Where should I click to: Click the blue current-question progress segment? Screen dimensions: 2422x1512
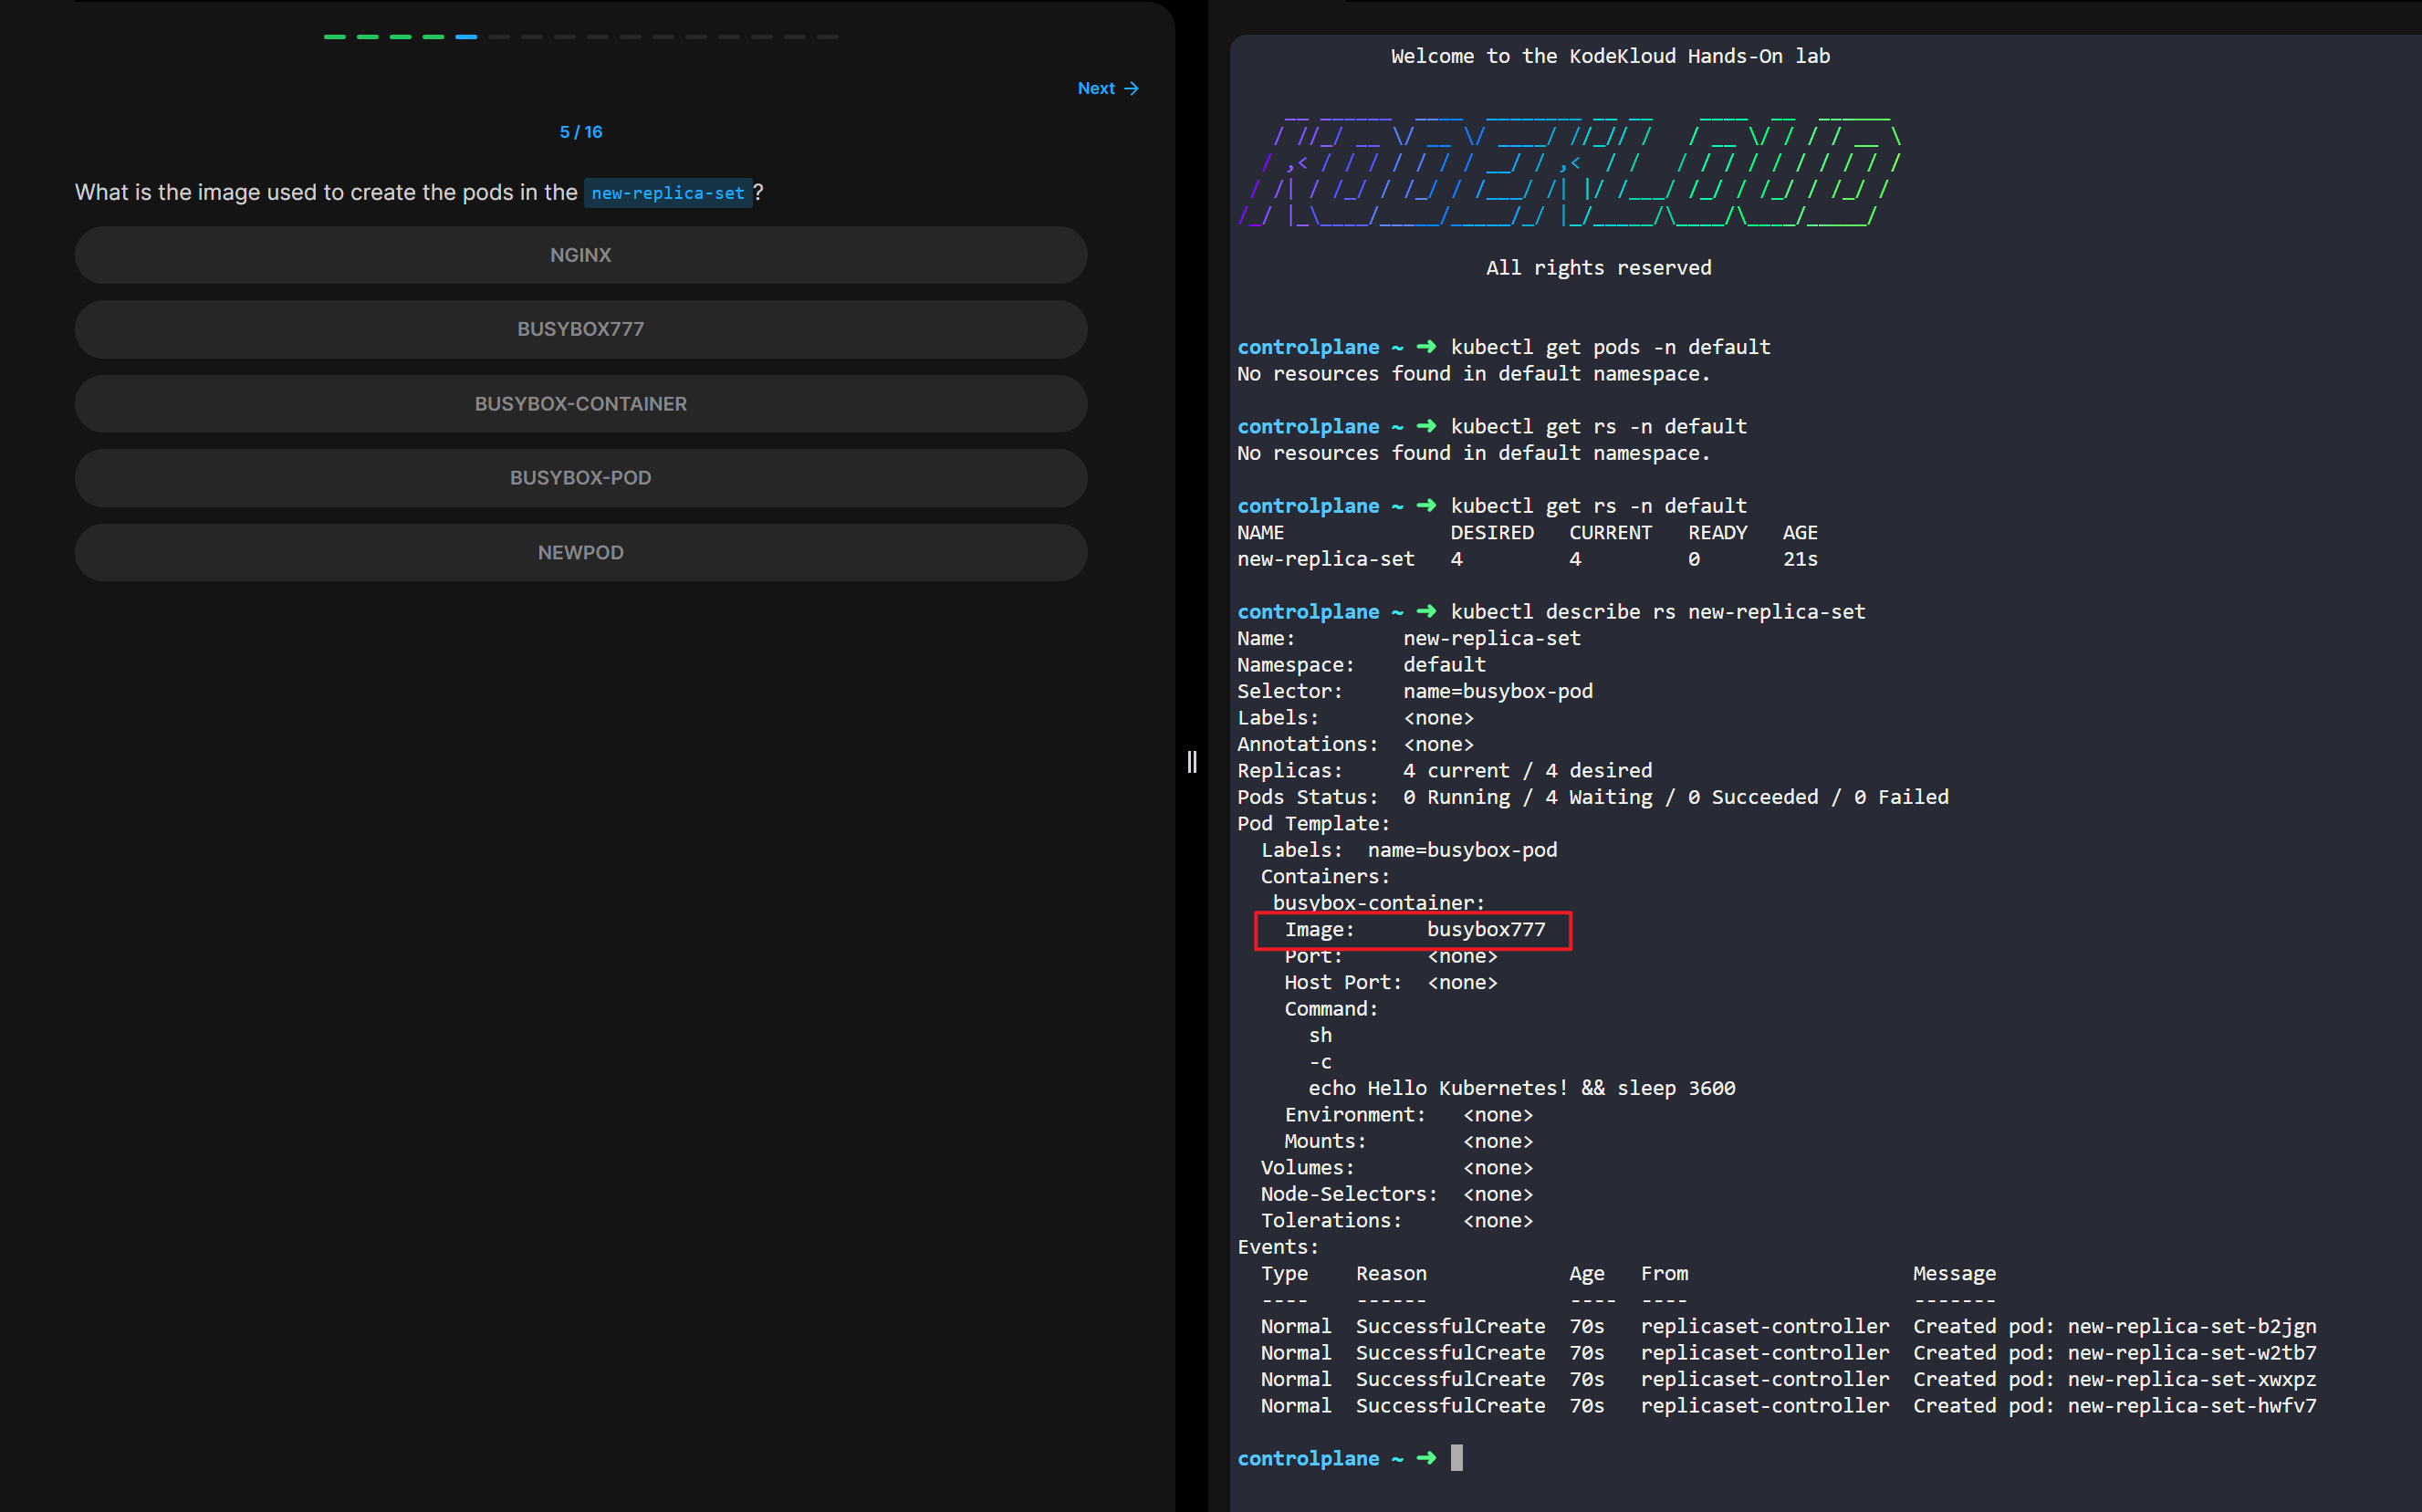[x=466, y=37]
